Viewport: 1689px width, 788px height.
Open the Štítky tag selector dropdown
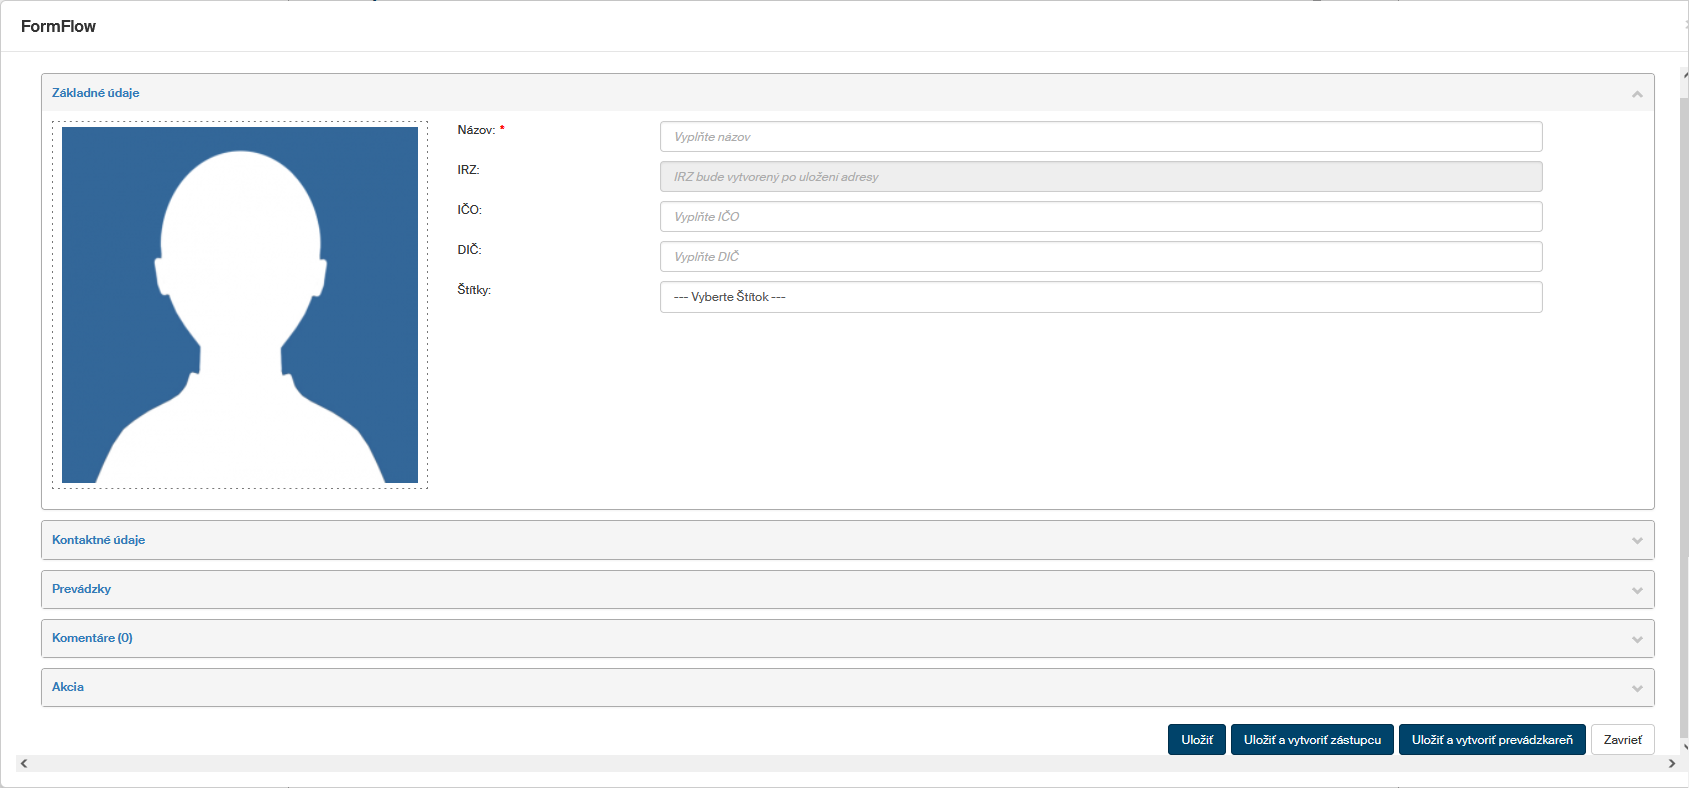coord(1100,297)
